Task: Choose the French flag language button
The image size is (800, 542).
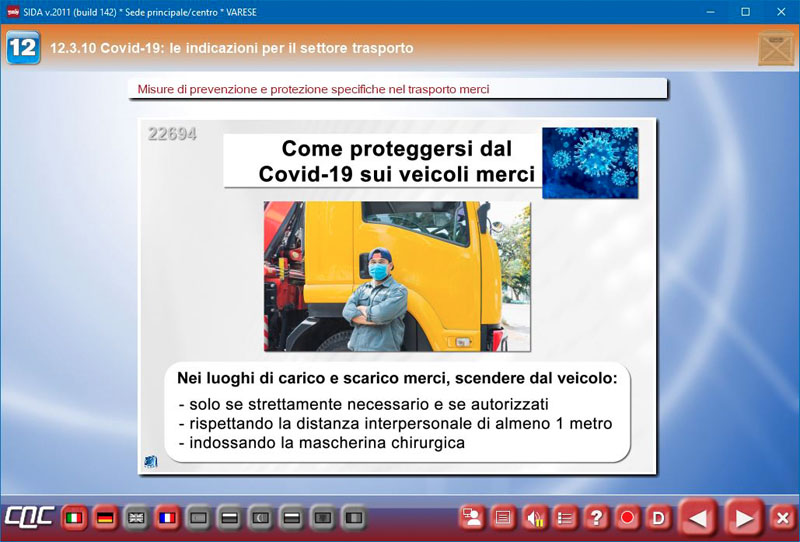Action: (x=166, y=518)
